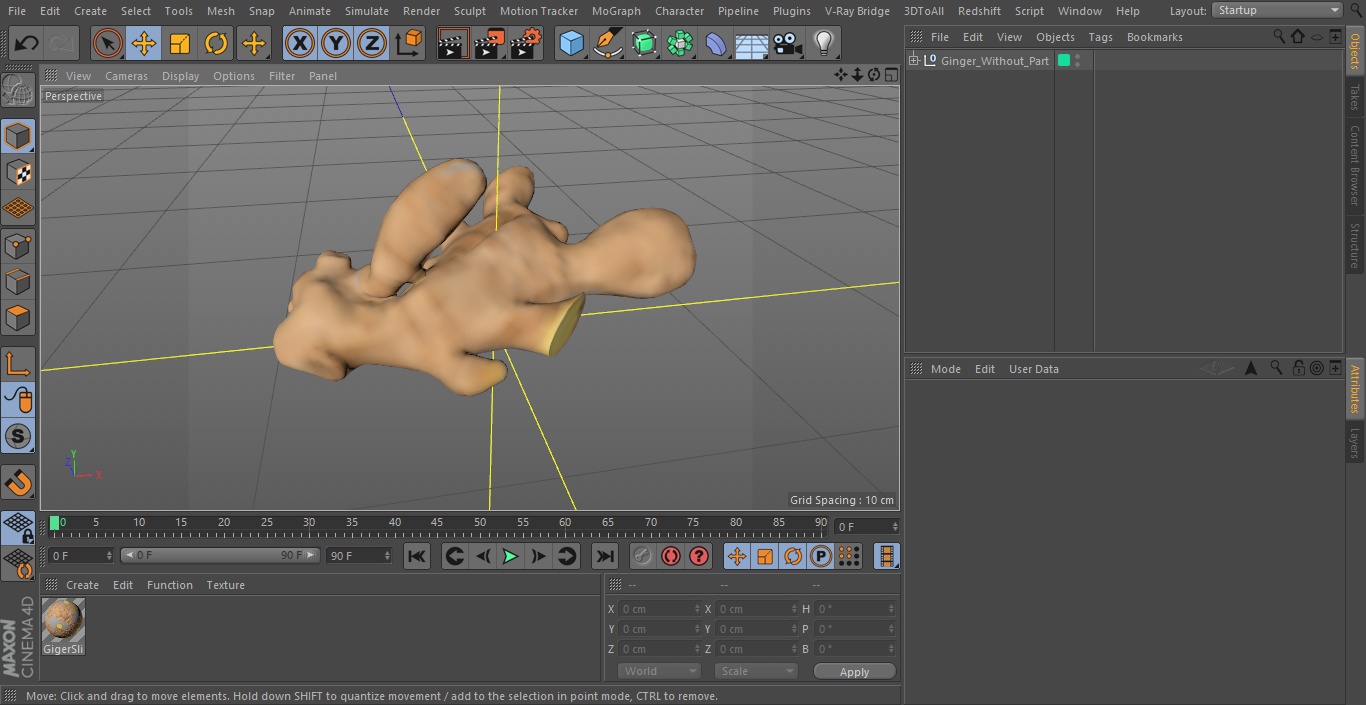Viewport: 1366px width, 705px height.
Task: Switch coordinate system icon
Action: click(x=409, y=43)
